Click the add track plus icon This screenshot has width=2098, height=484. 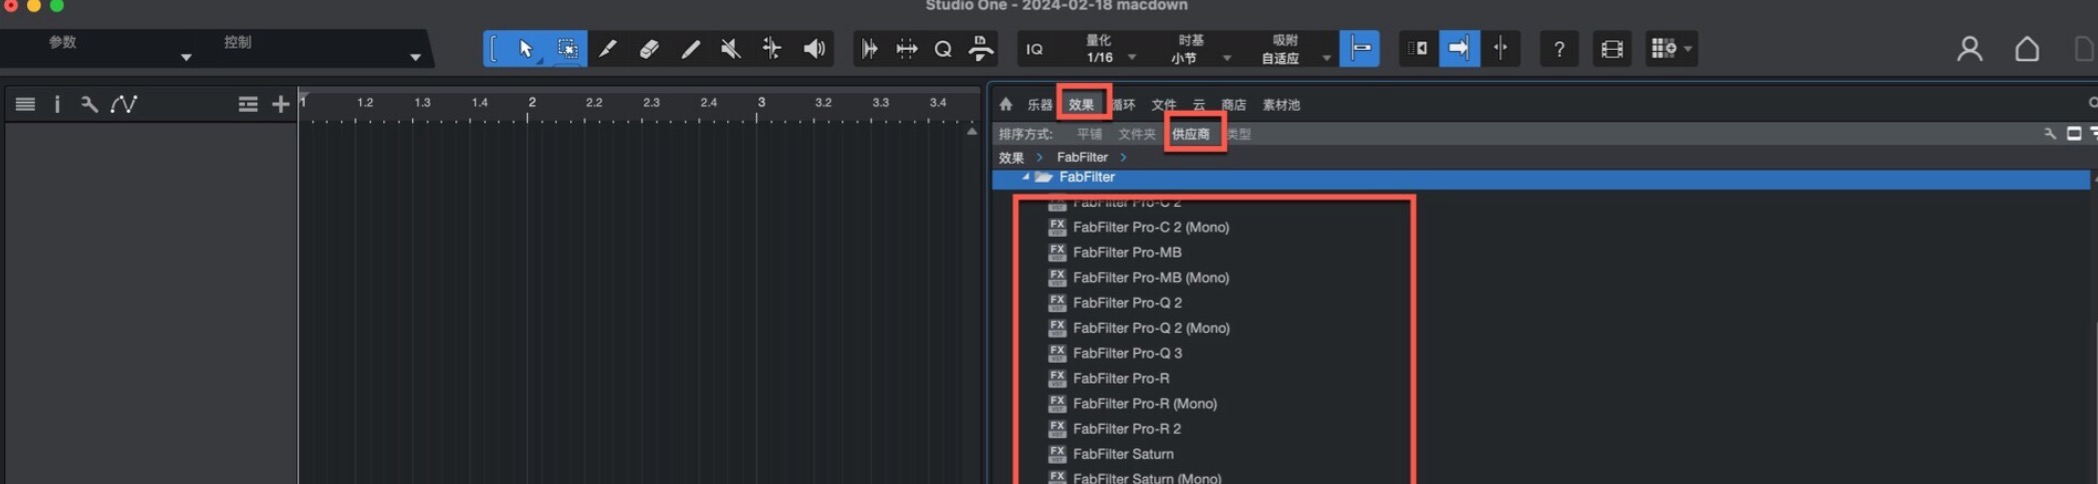click(x=280, y=104)
